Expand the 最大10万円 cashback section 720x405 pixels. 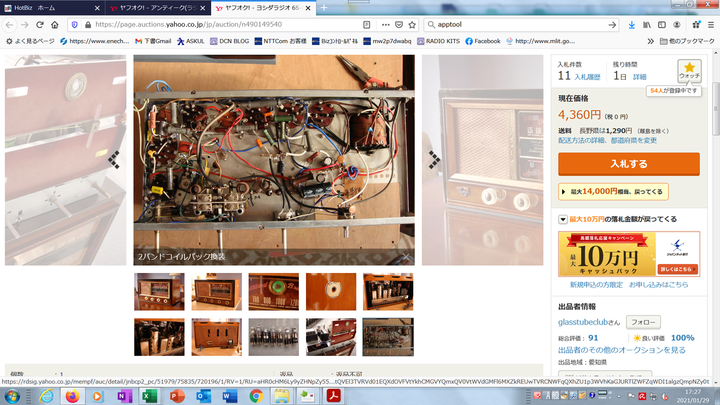click(x=564, y=219)
